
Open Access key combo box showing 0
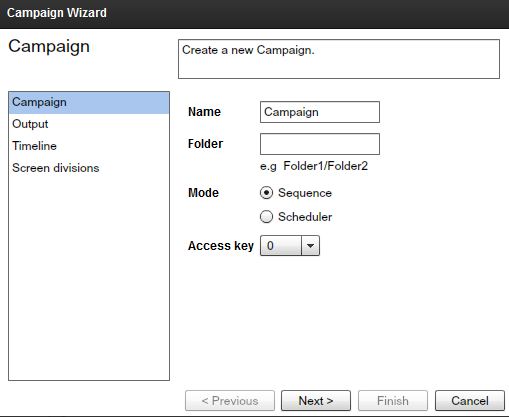[290, 246]
